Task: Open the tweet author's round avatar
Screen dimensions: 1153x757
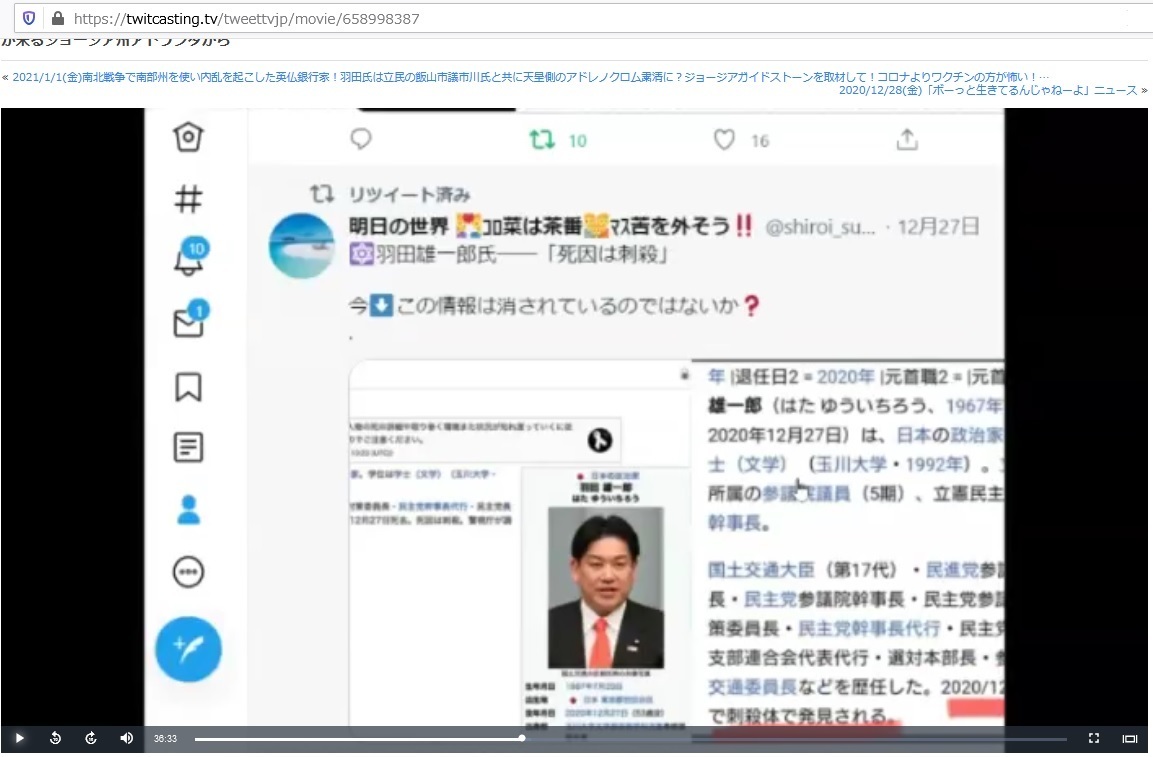Action: pos(301,246)
